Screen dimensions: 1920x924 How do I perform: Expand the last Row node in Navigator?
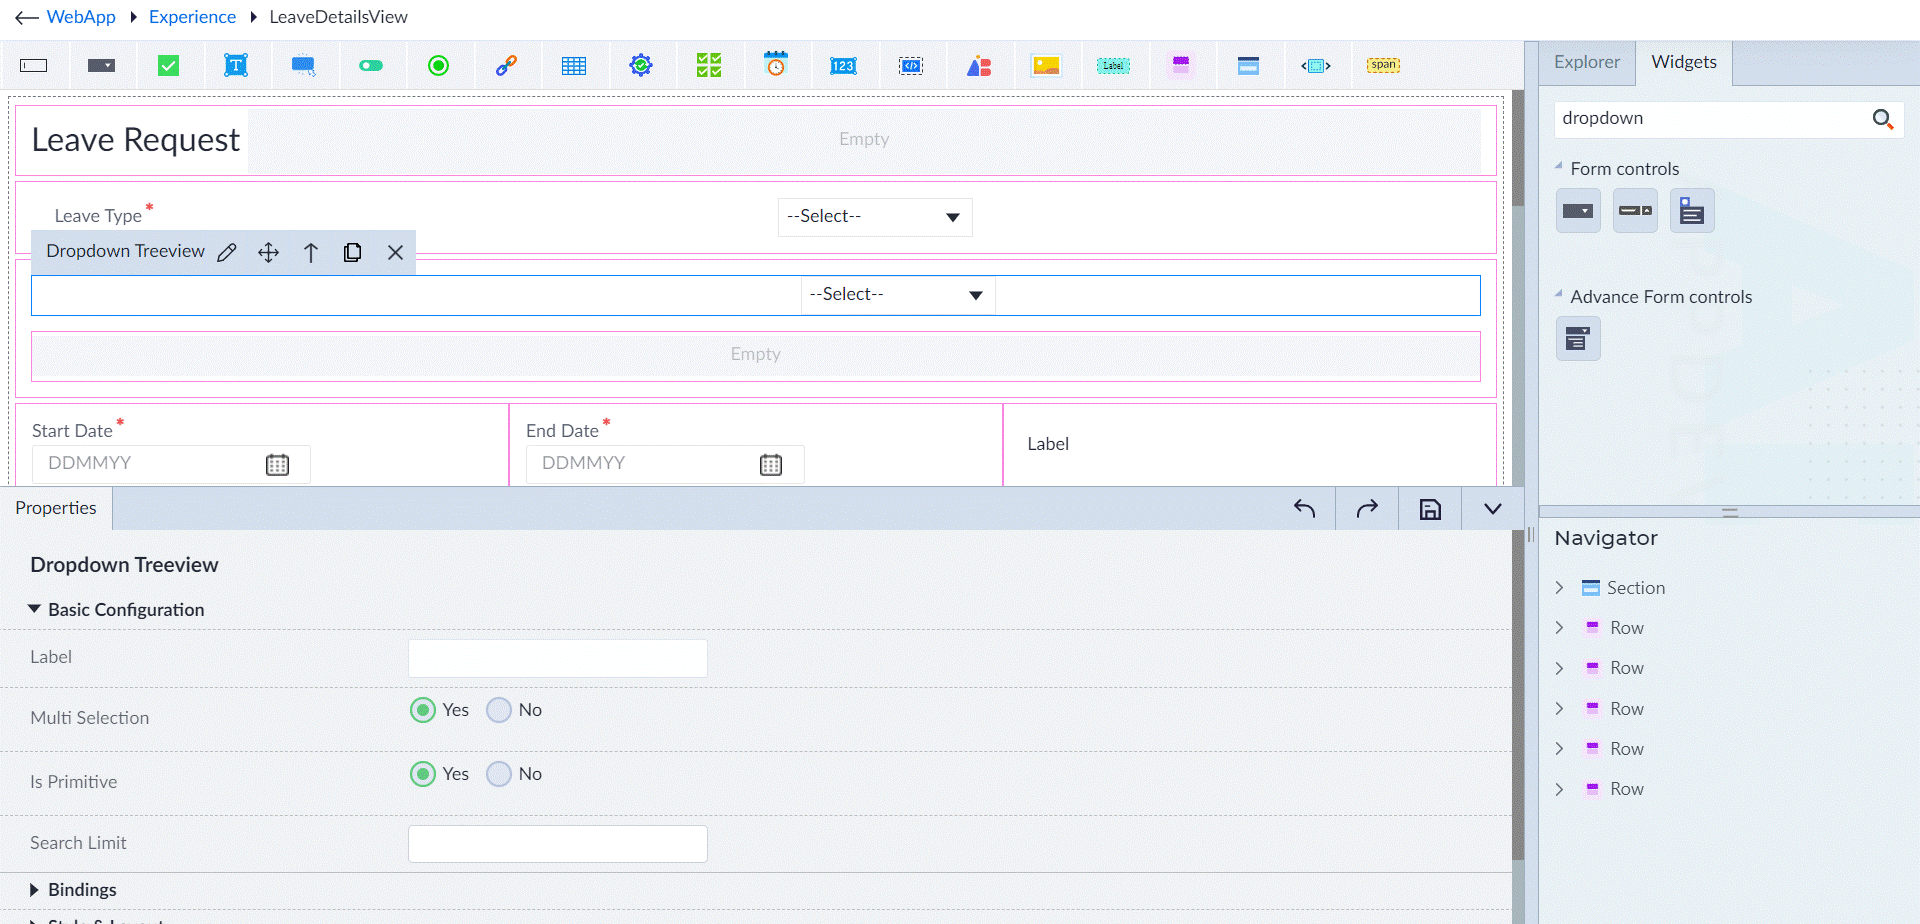click(x=1559, y=789)
